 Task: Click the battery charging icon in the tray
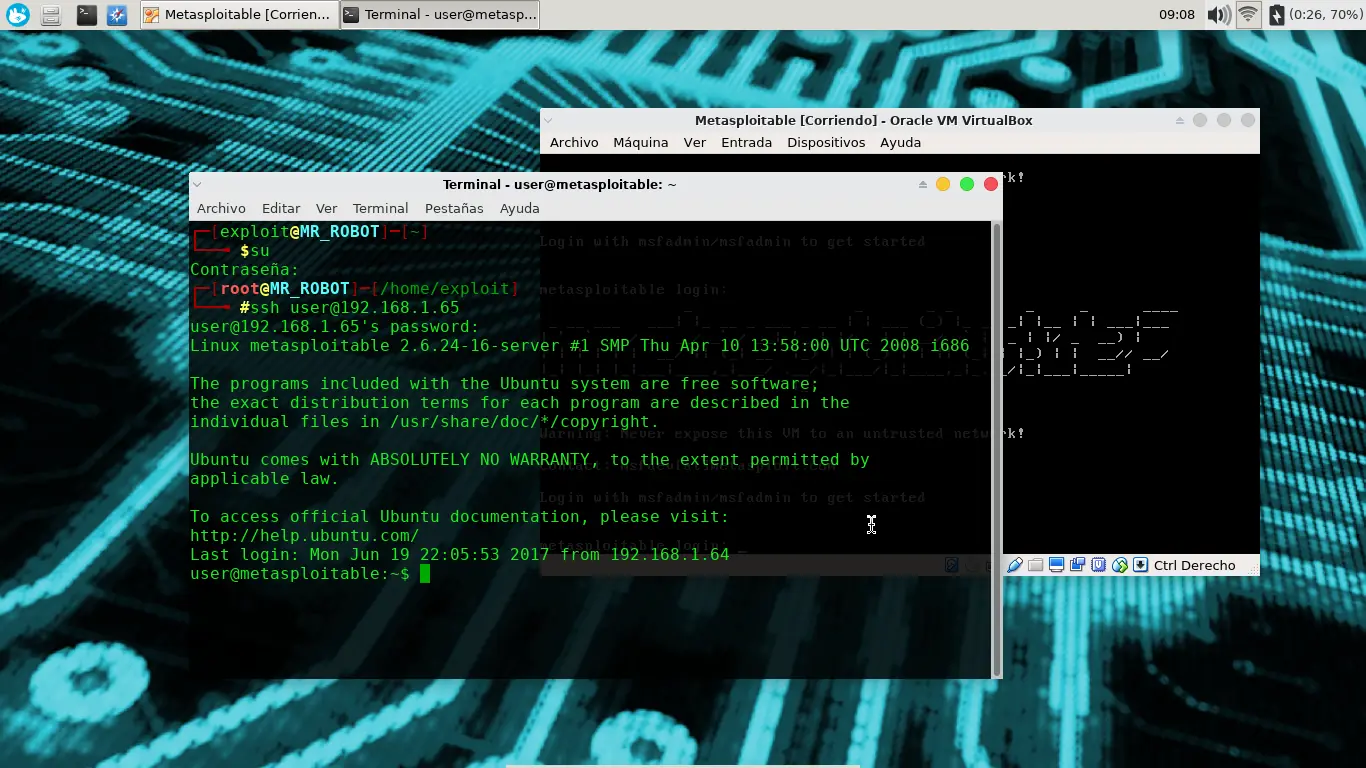tap(1276, 15)
